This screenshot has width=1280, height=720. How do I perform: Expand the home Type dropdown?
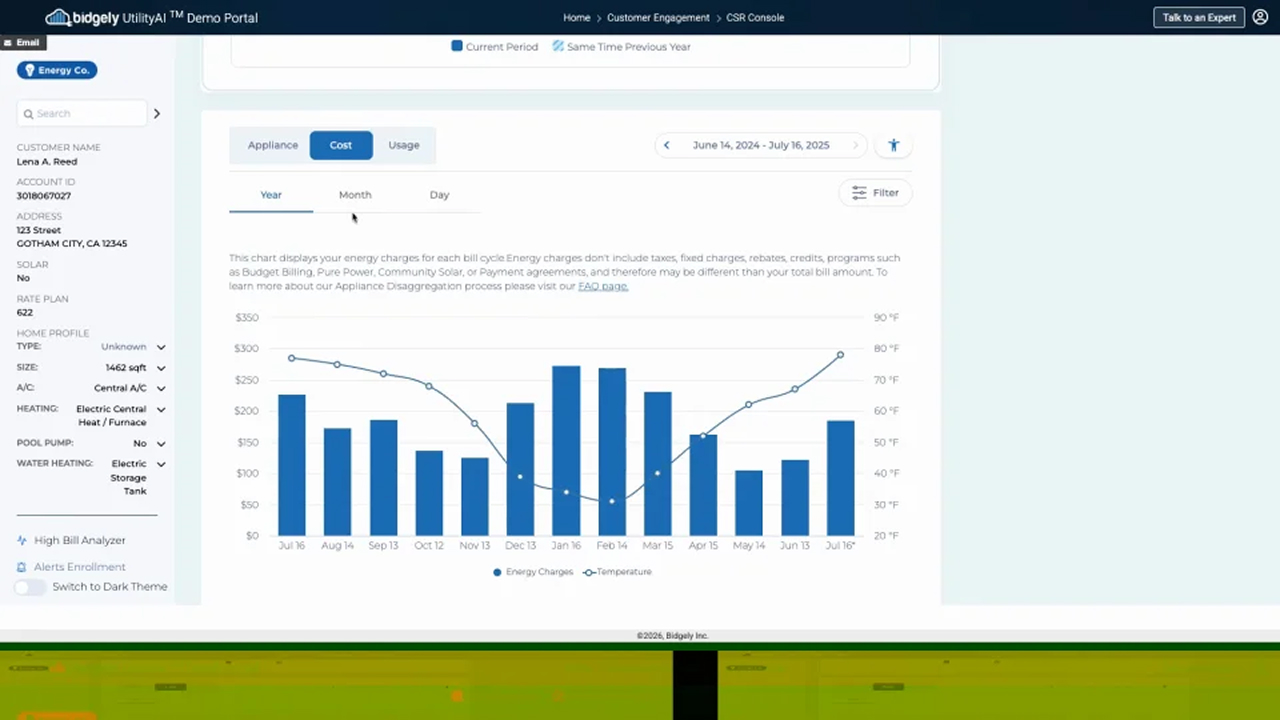pyautogui.click(x=161, y=347)
